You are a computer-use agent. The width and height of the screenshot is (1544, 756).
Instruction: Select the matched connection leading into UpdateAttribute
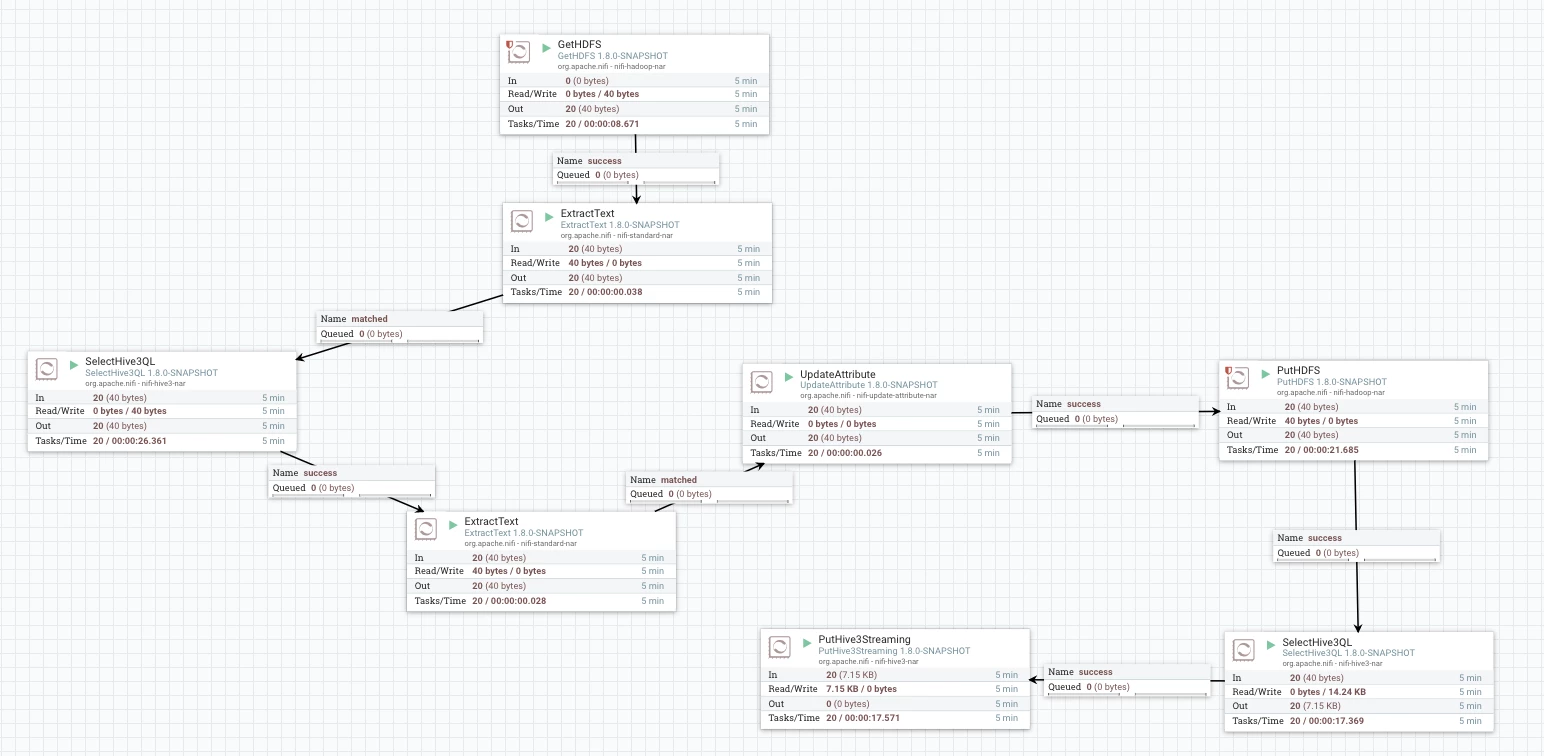(x=709, y=487)
